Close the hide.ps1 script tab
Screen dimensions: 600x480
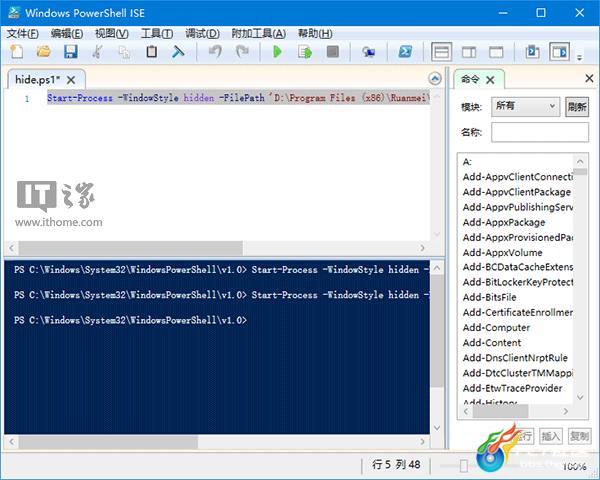[71, 80]
